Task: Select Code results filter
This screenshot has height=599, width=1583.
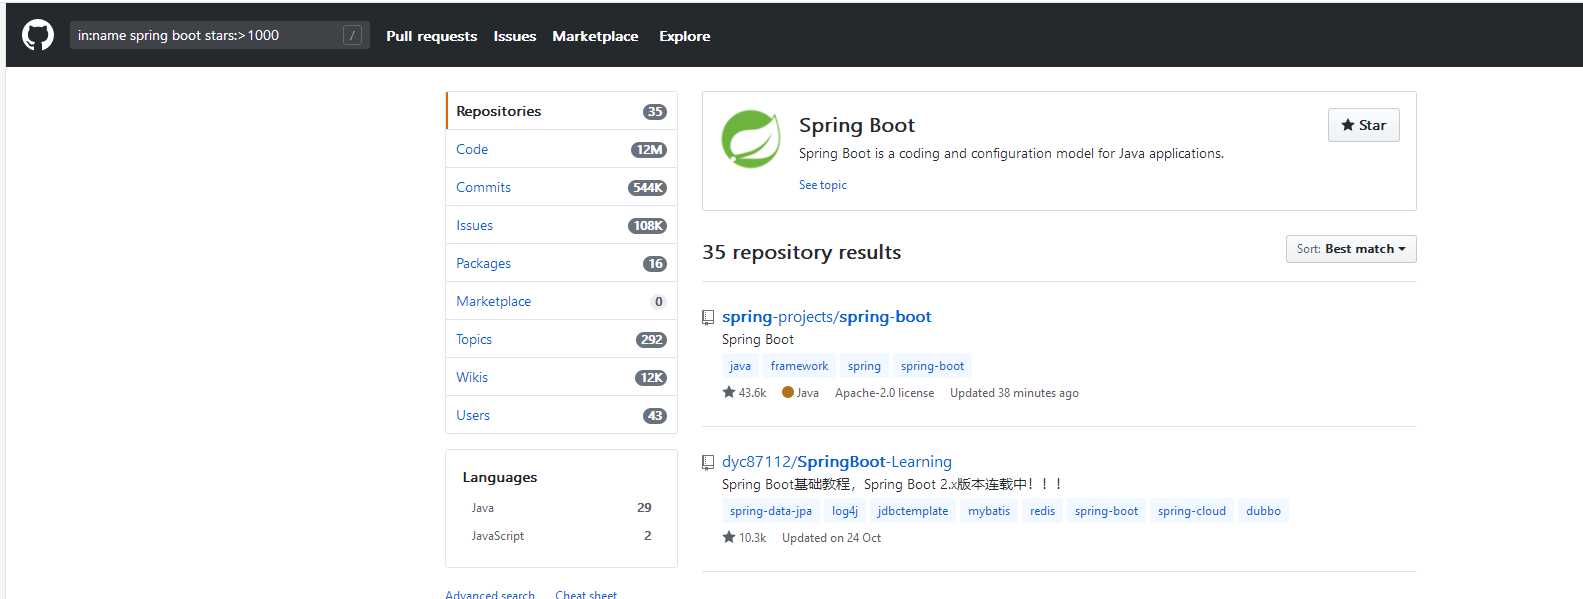Action: coord(561,149)
